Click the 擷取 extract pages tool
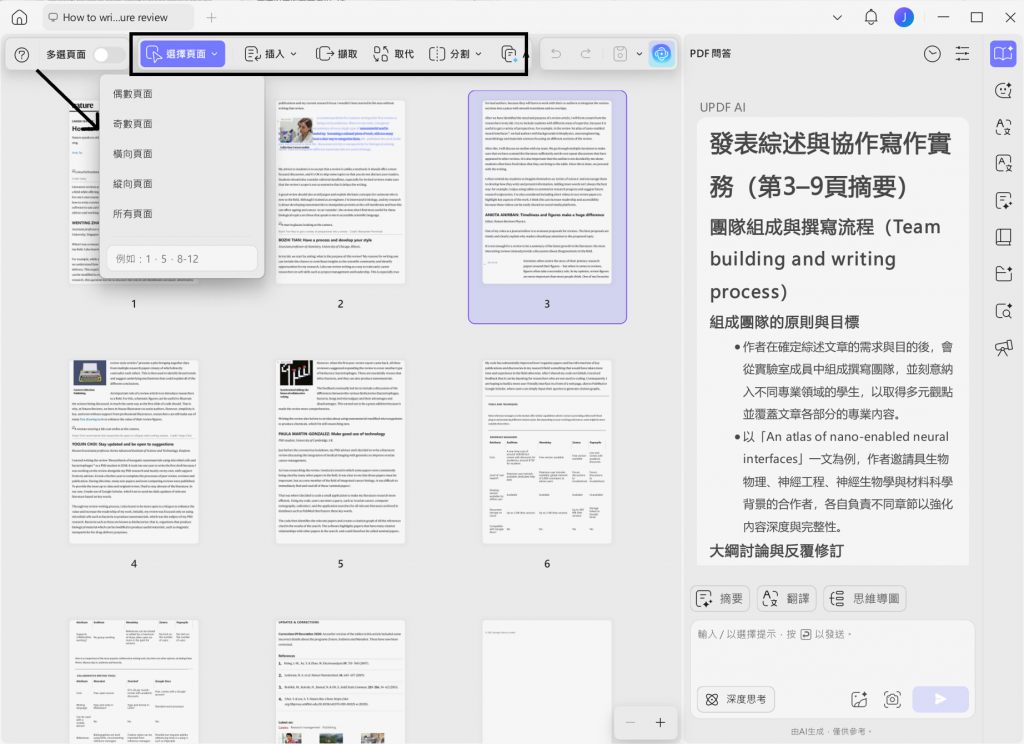Viewport: 1024px width, 744px height. 336,54
